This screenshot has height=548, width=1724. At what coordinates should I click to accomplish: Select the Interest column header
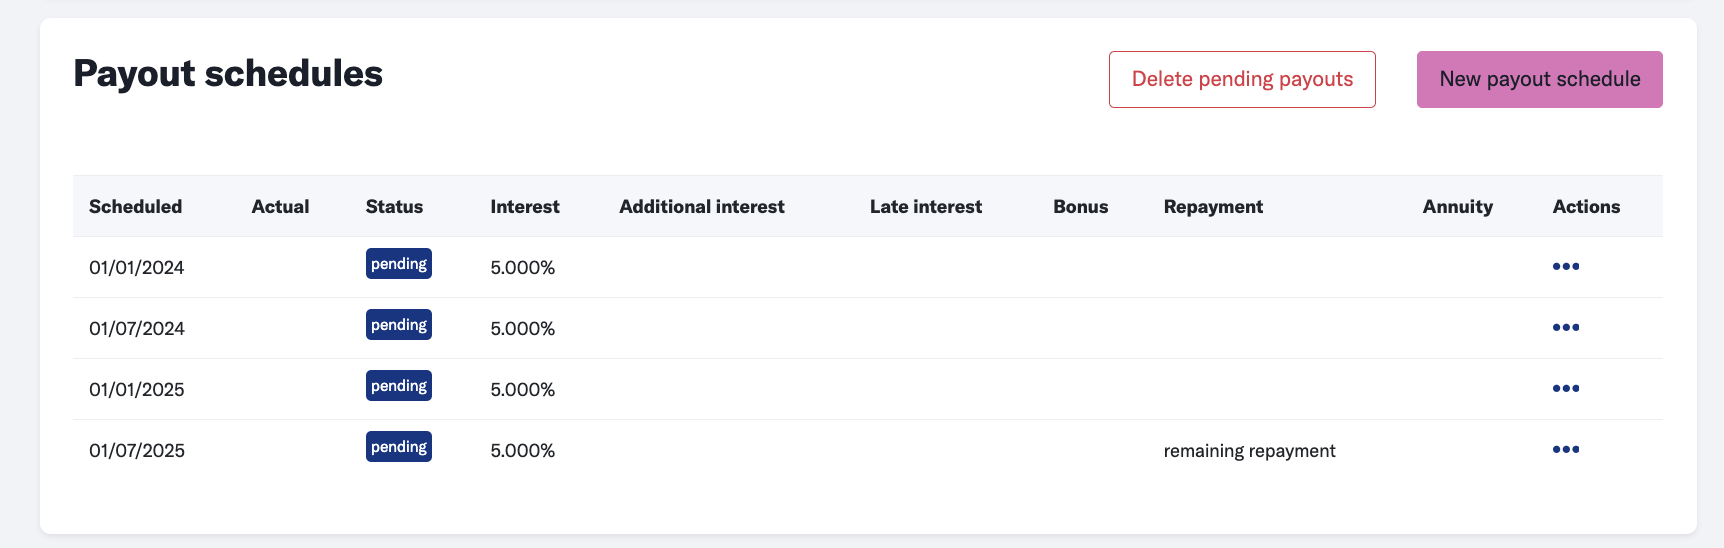(525, 207)
